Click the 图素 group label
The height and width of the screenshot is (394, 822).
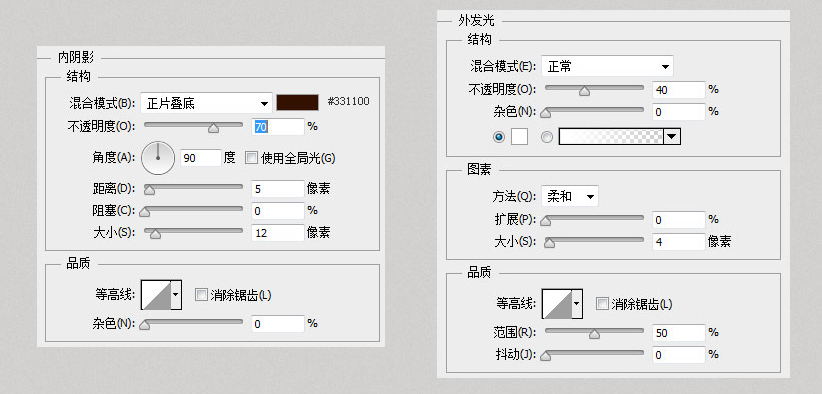pos(479,169)
